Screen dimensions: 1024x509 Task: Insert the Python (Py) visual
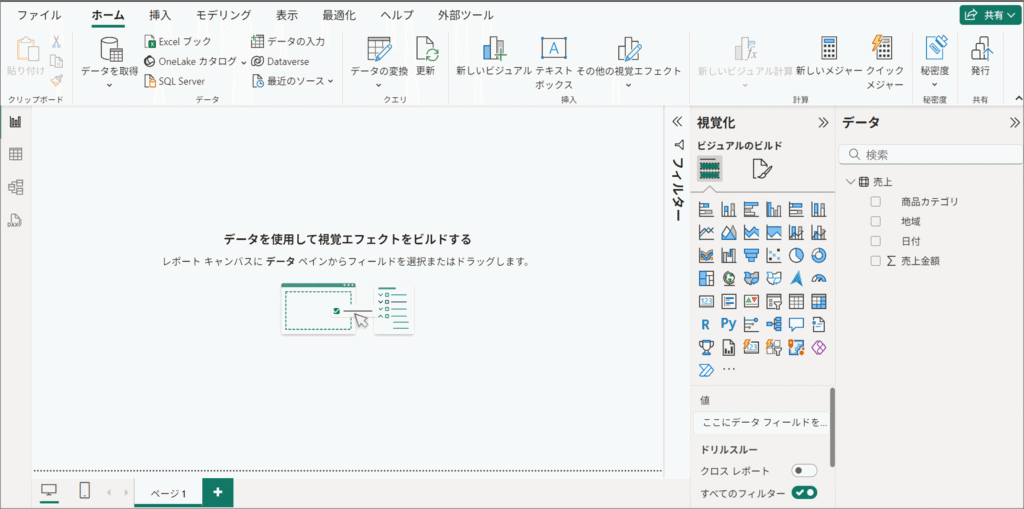(x=728, y=323)
